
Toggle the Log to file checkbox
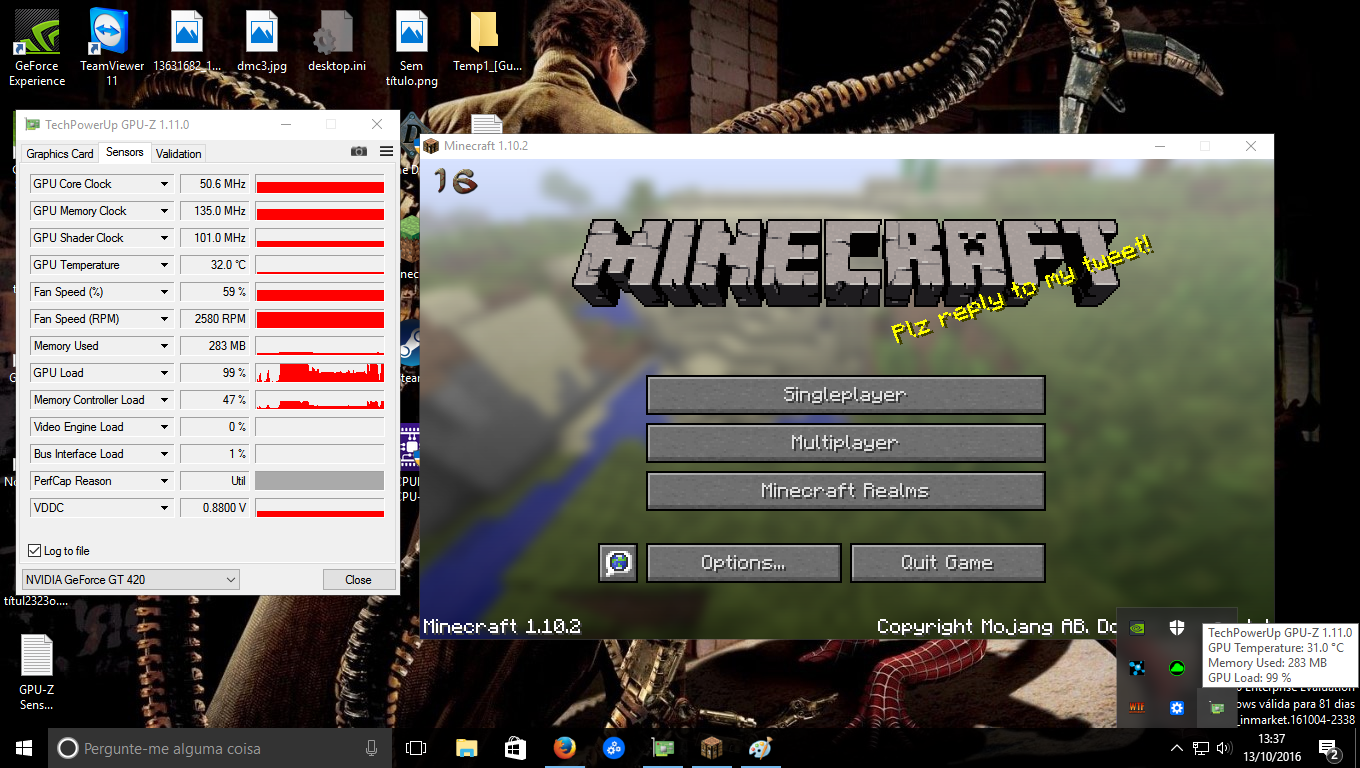pos(35,551)
